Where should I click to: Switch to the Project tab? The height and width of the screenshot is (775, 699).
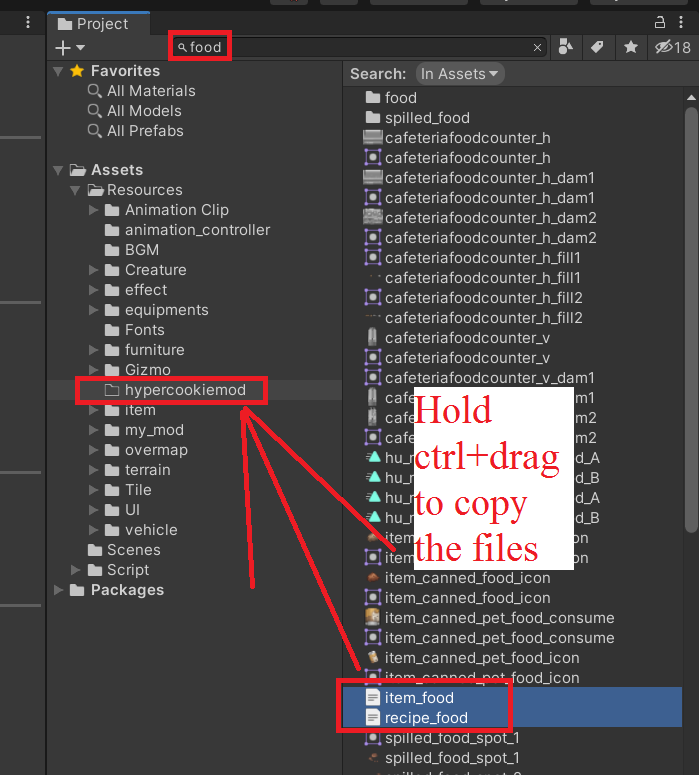click(x=98, y=24)
